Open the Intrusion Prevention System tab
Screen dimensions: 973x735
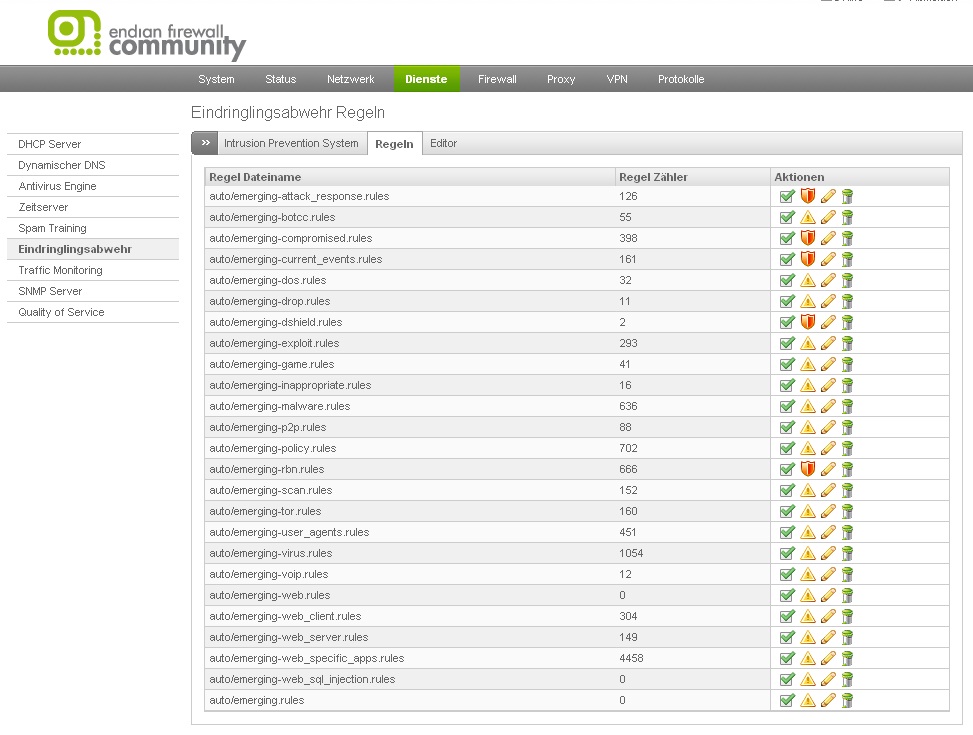pyautogui.click(x=291, y=144)
